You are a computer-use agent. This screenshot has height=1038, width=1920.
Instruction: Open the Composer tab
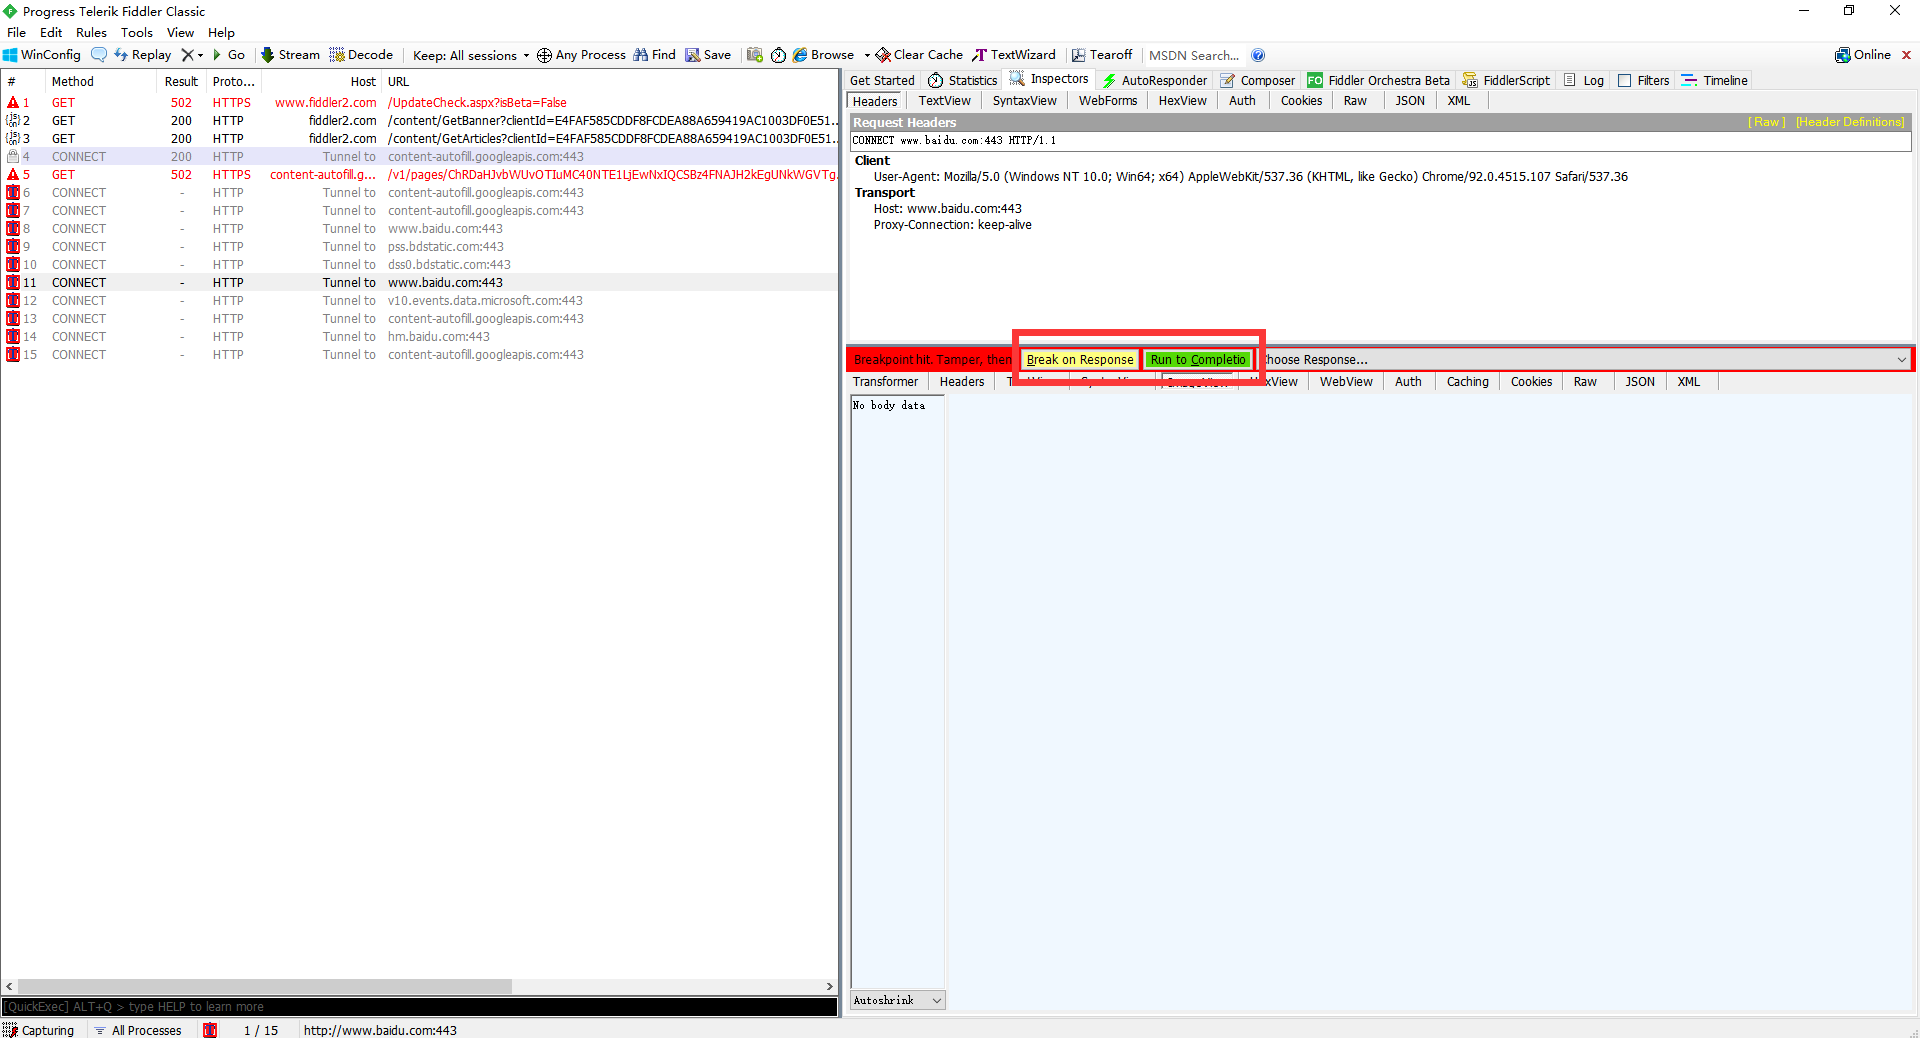click(x=1258, y=80)
